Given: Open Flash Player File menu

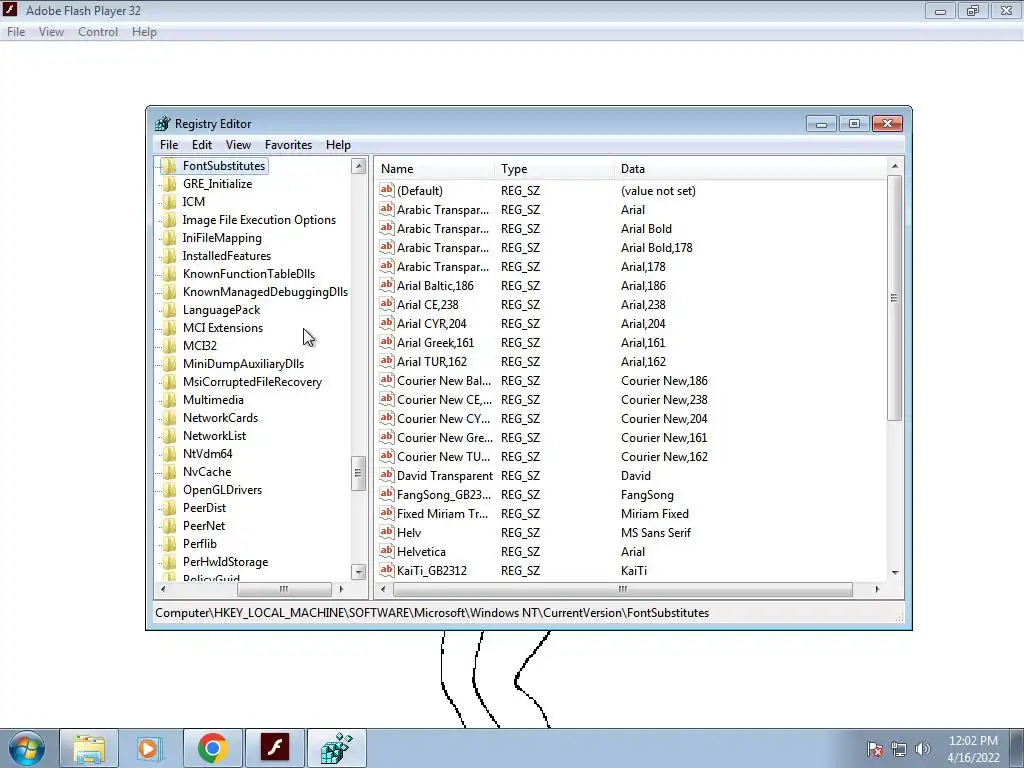Looking at the screenshot, I should point(16,32).
